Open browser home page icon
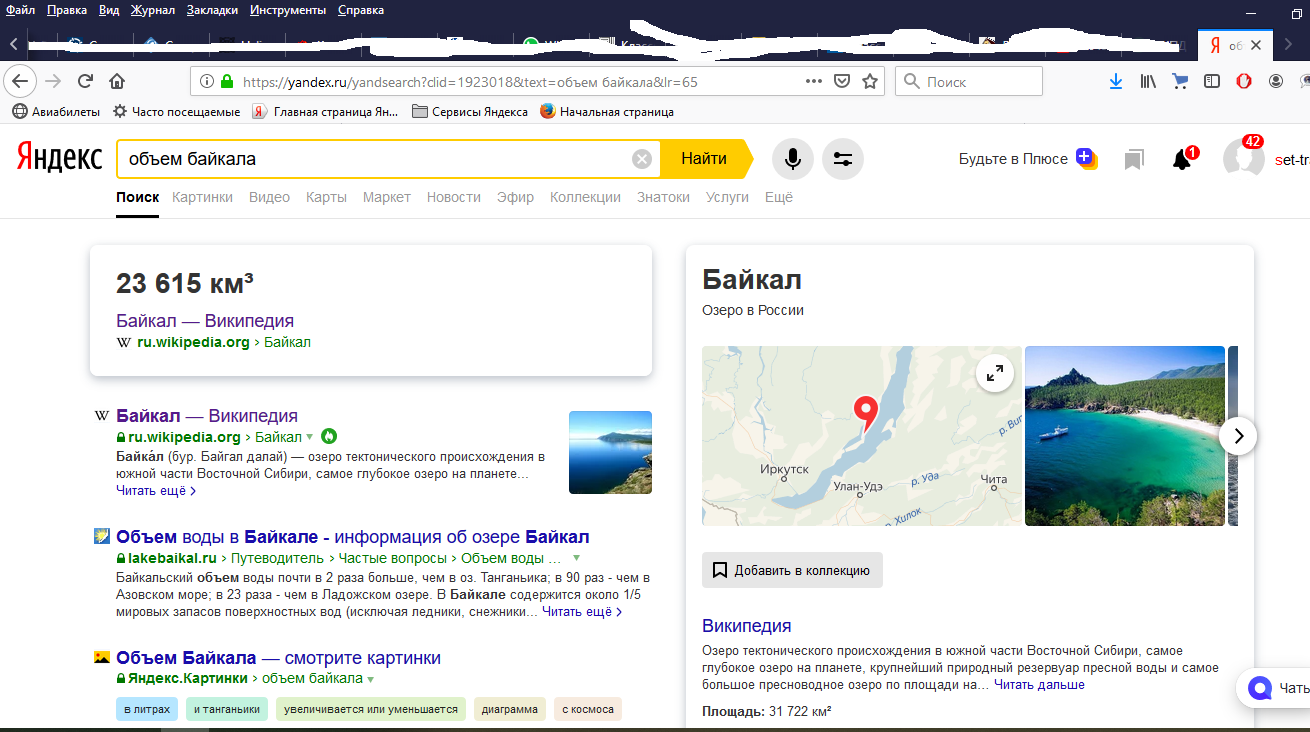 point(117,81)
